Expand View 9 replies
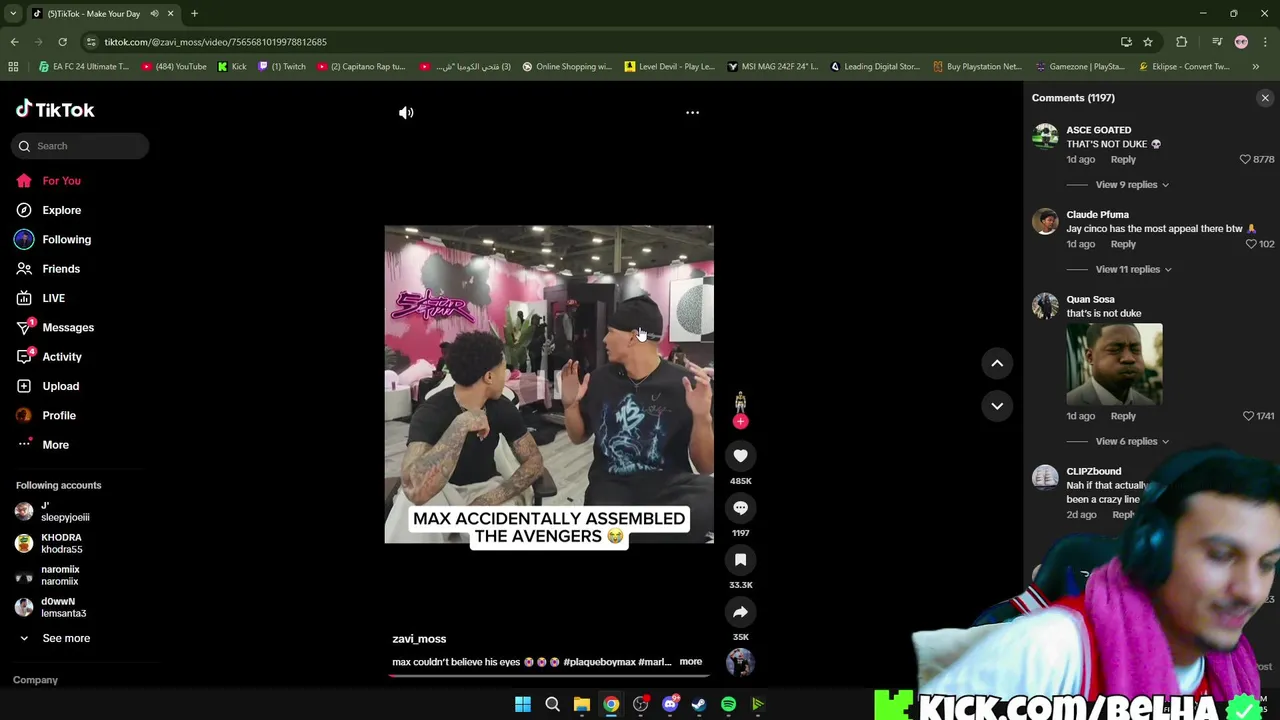Screen dimensions: 1280x720 pos(1132,185)
